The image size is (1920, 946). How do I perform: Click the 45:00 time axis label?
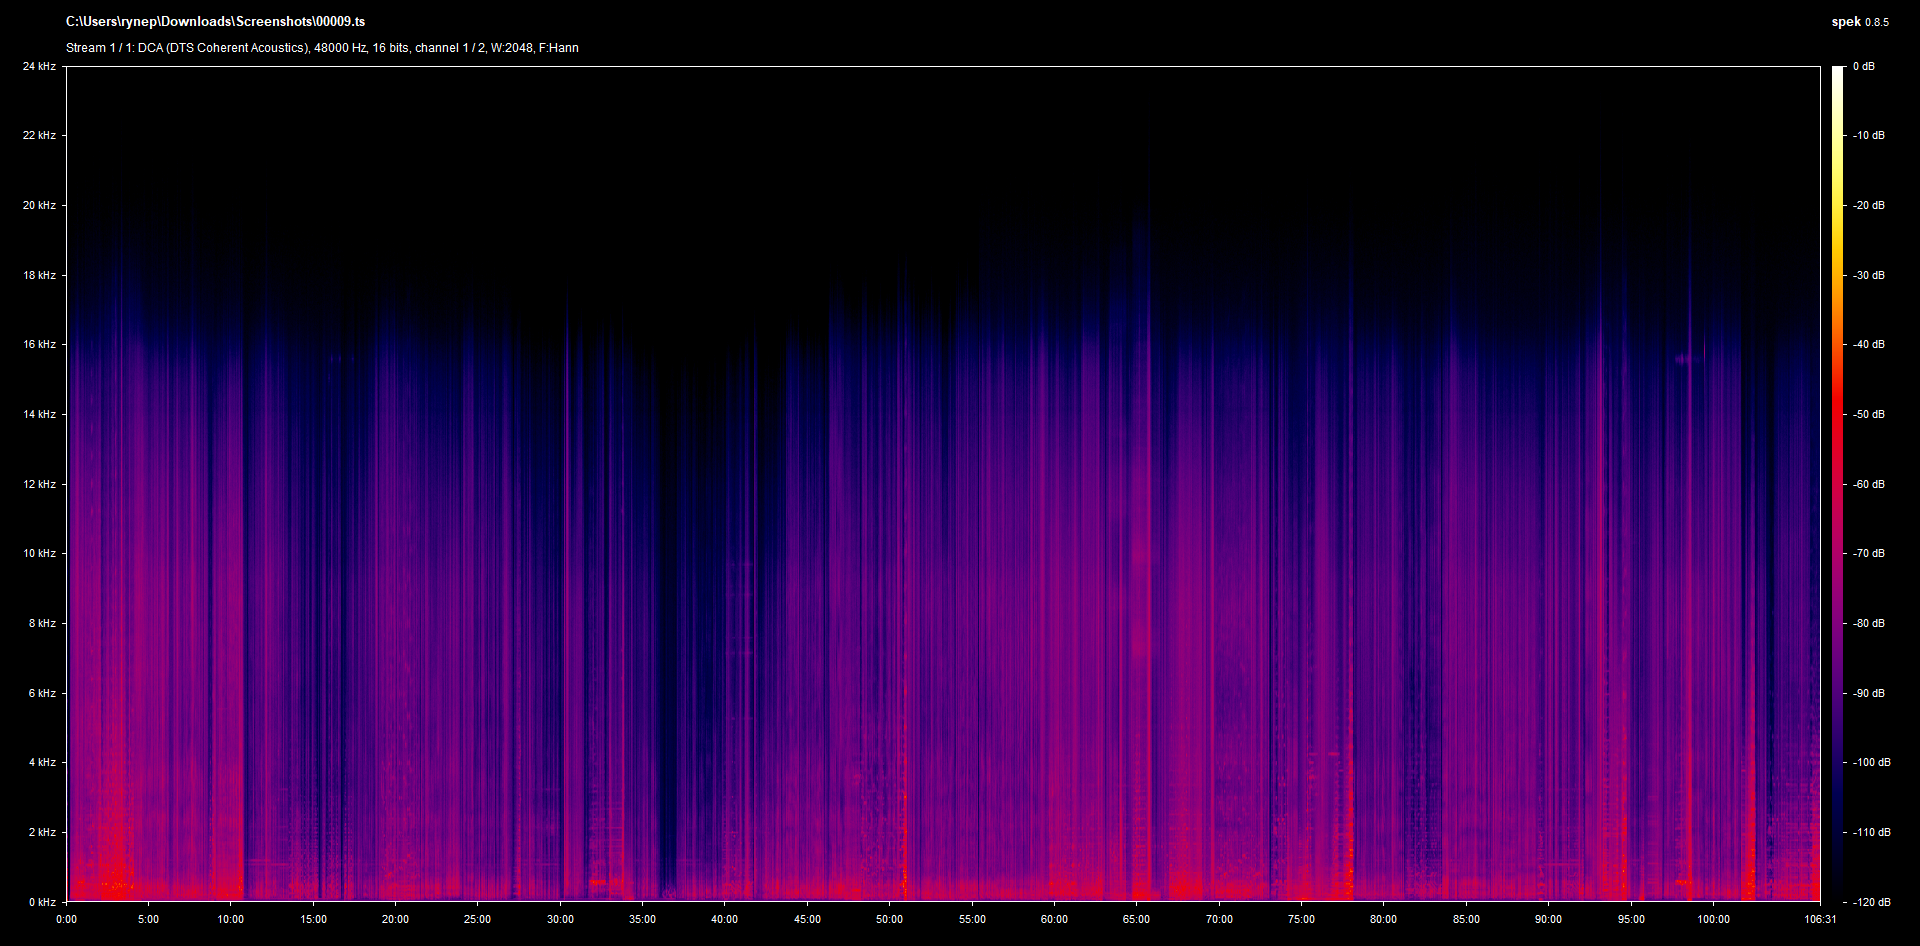807,919
